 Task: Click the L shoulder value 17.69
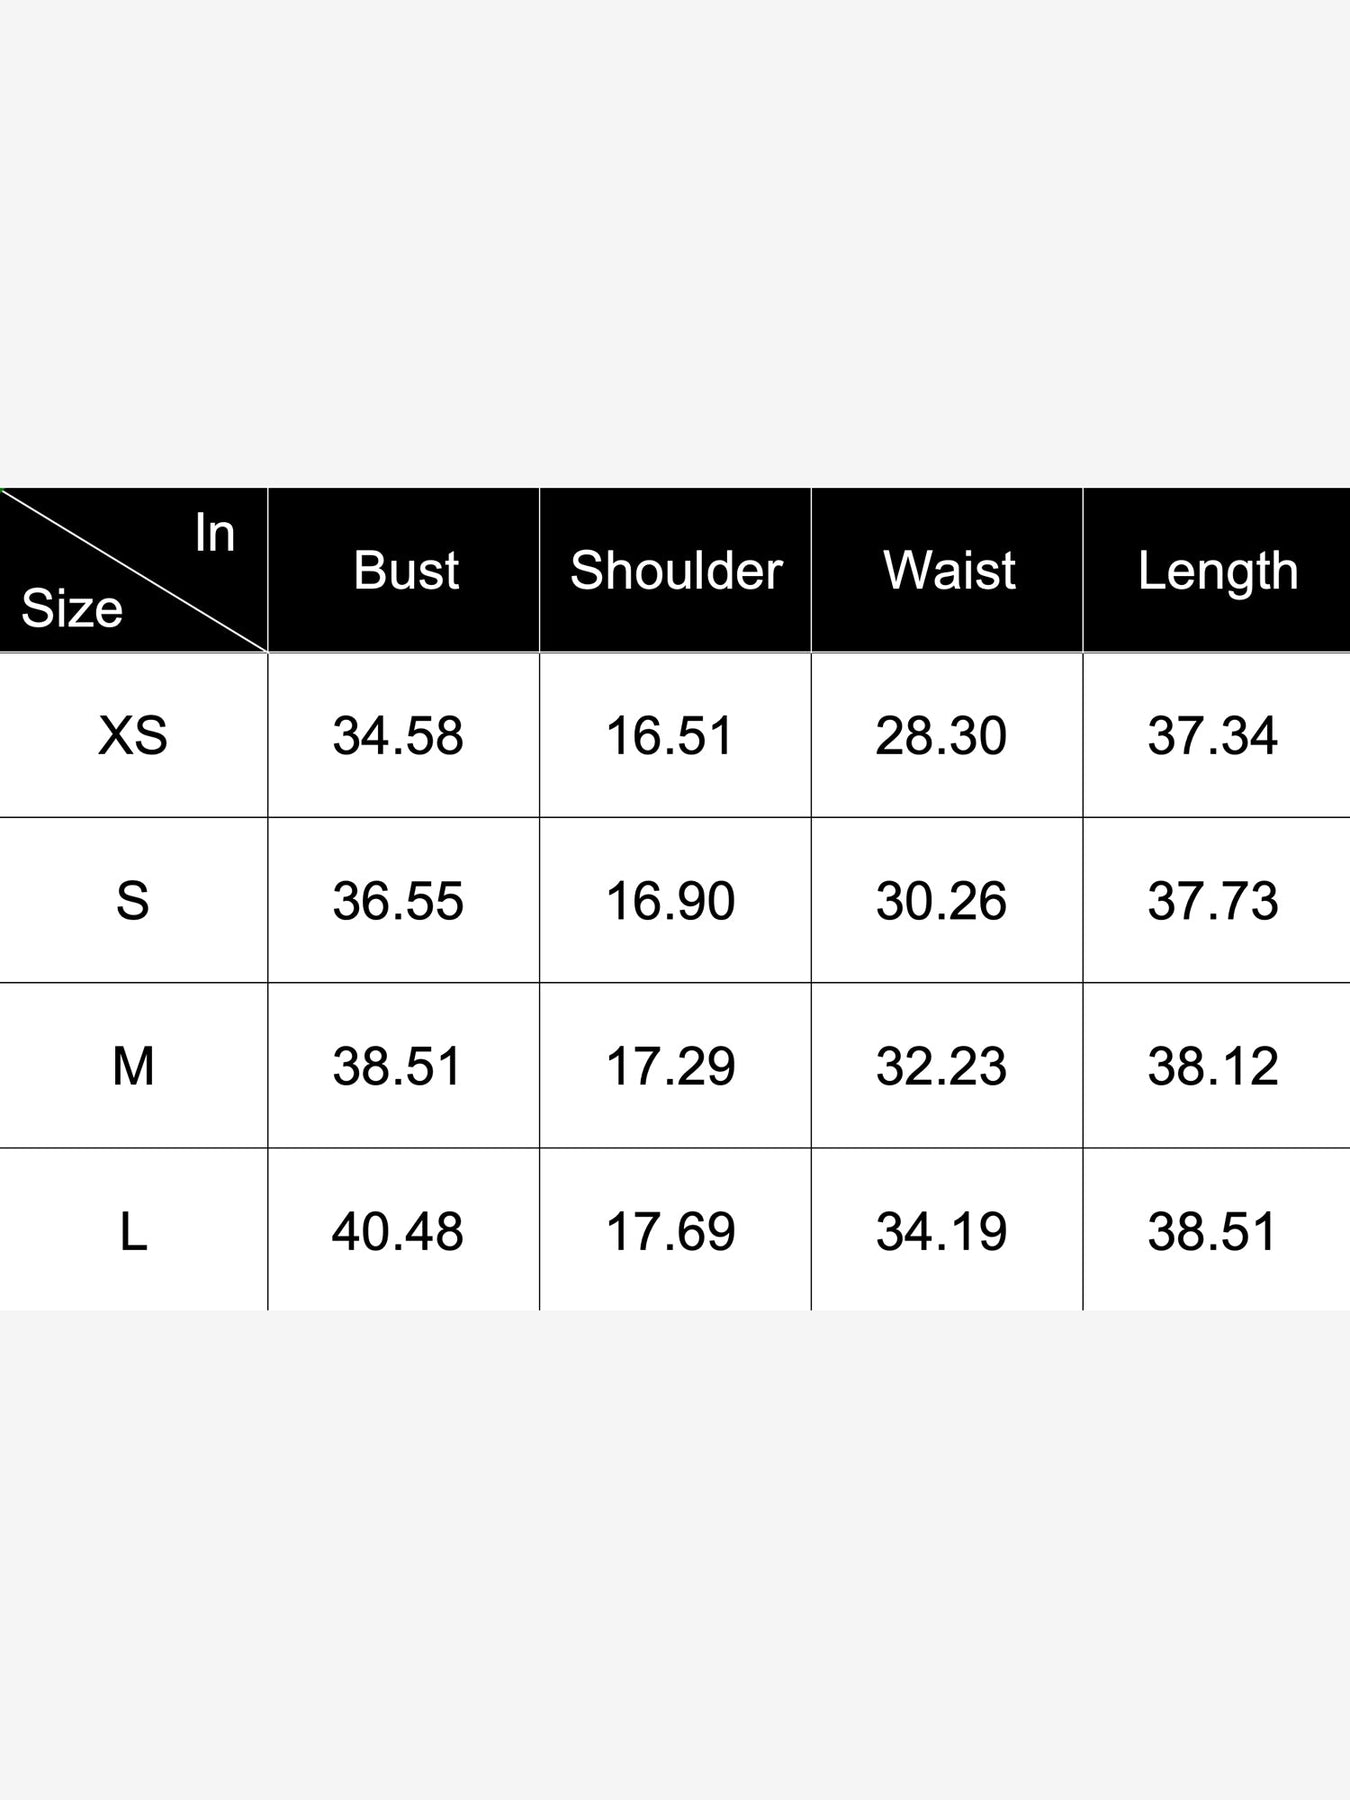pyautogui.click(x=670, y=1231)
